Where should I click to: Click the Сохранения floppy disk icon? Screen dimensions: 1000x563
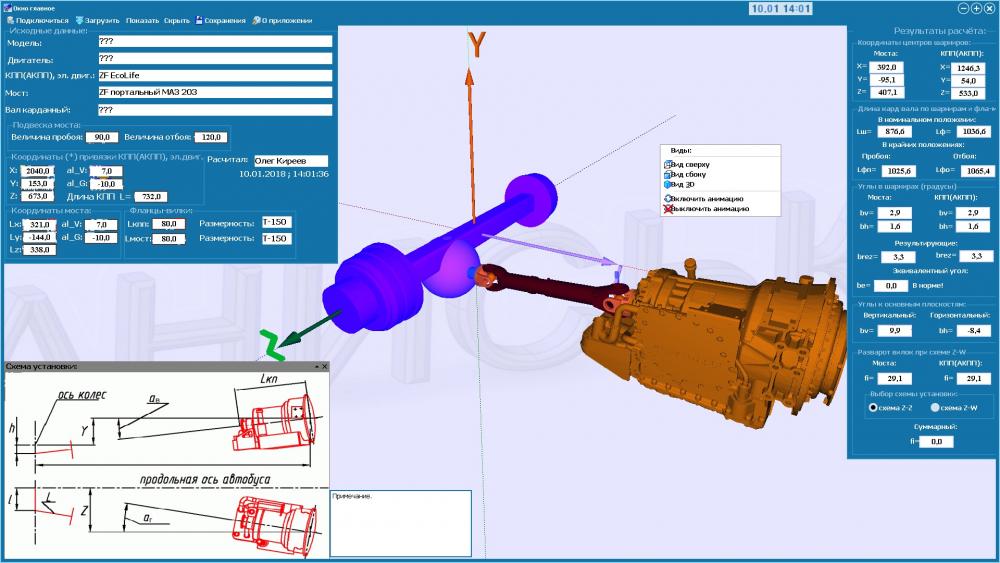pos(199,20)
